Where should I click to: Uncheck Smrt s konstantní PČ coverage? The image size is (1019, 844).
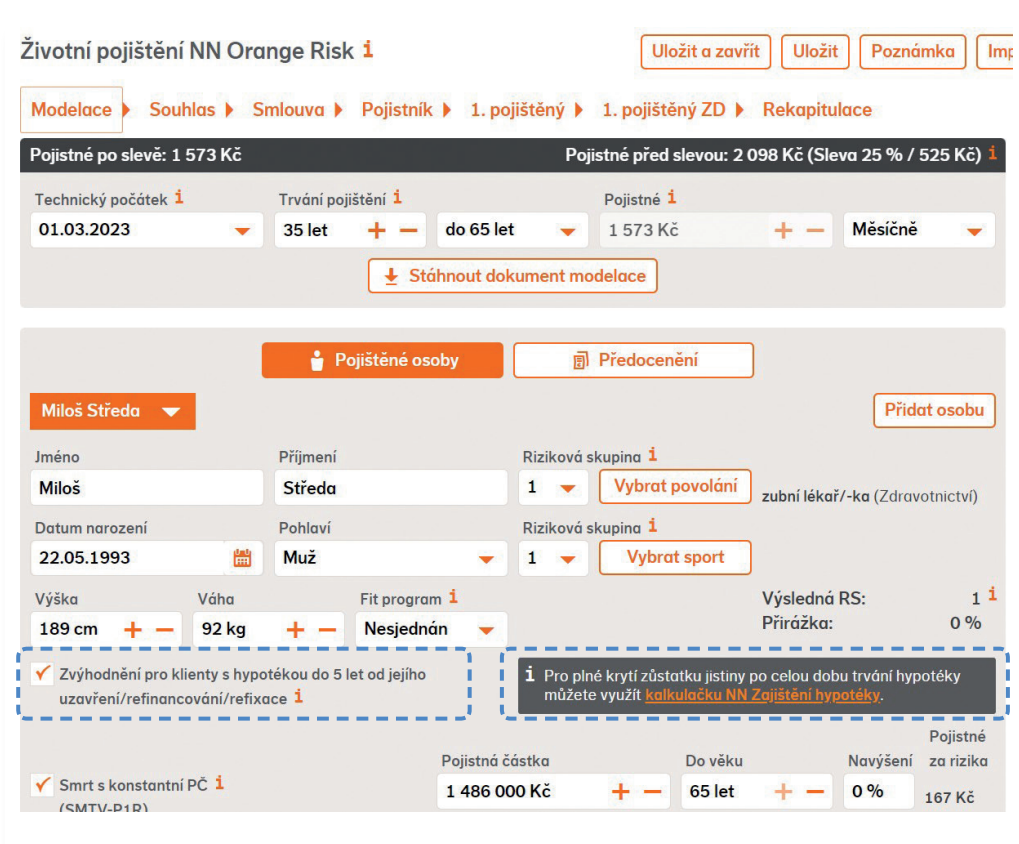(42, 785)
